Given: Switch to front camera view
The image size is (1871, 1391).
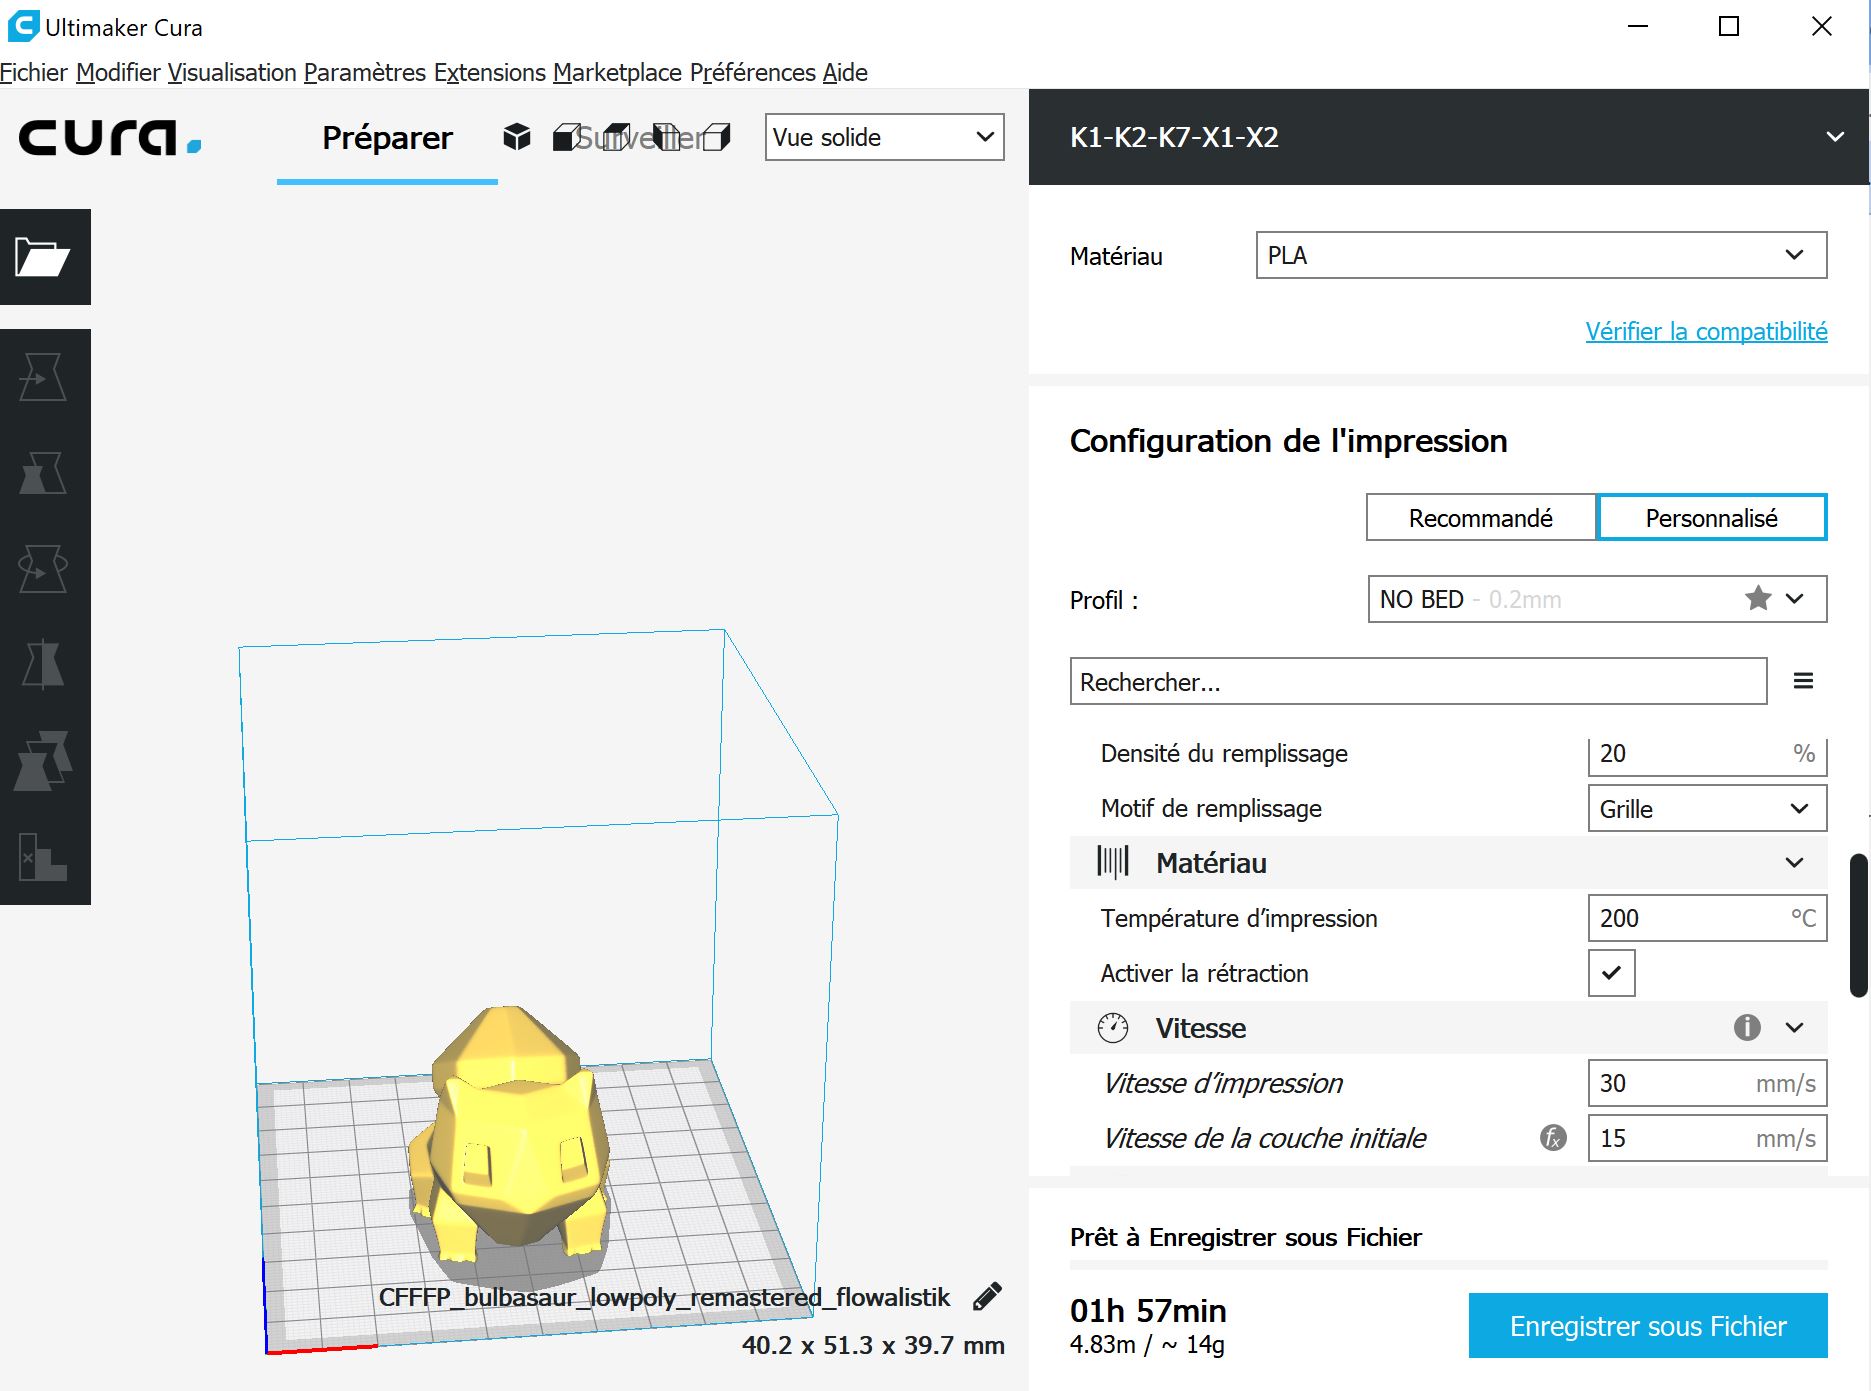Looking at the screenshot, I should [566, 137].
